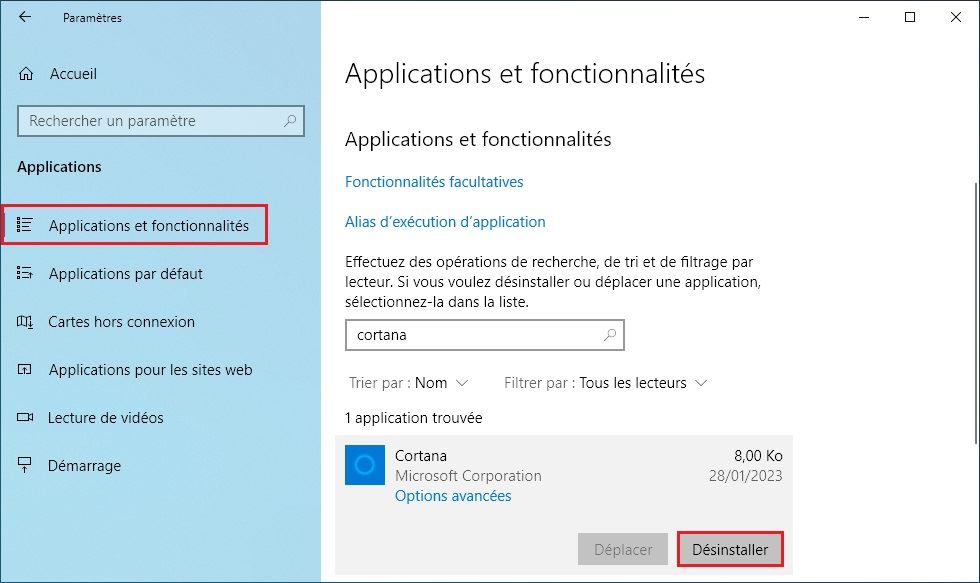Select the Applications et fonctionnalités list icon

tap(24, 224)
